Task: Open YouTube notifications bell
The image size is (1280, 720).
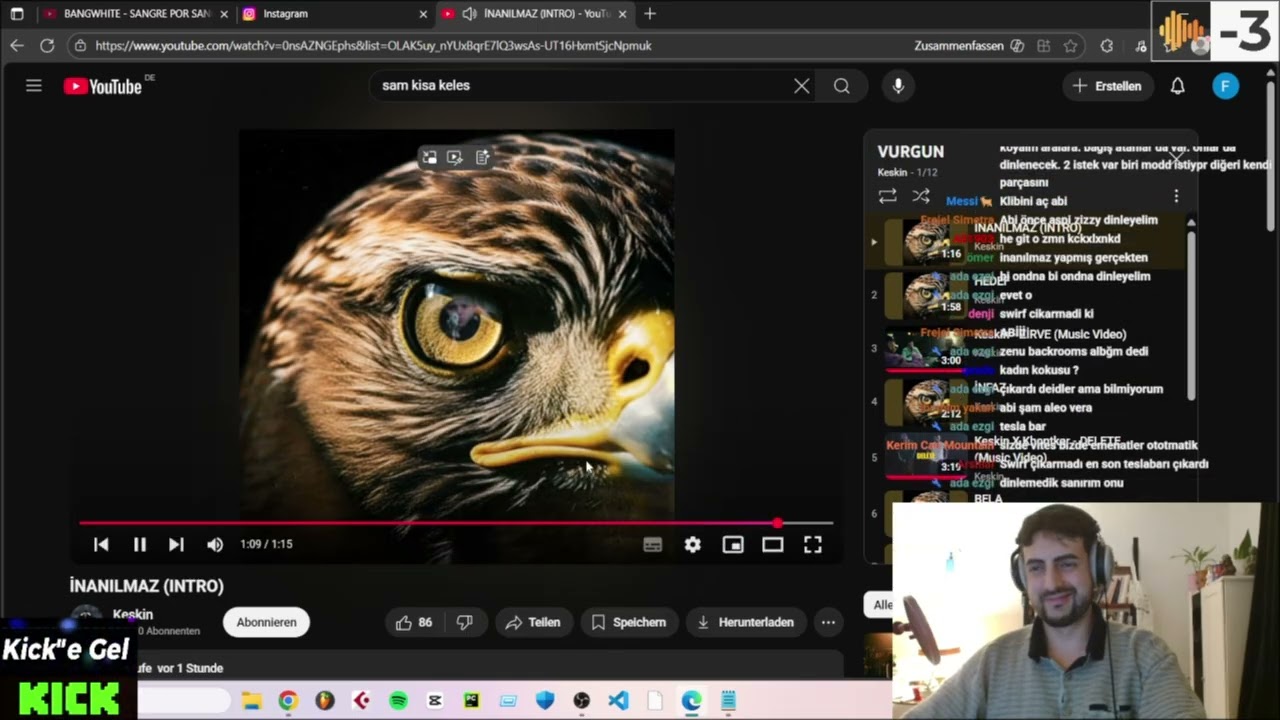Action: tap(1178, 86)
